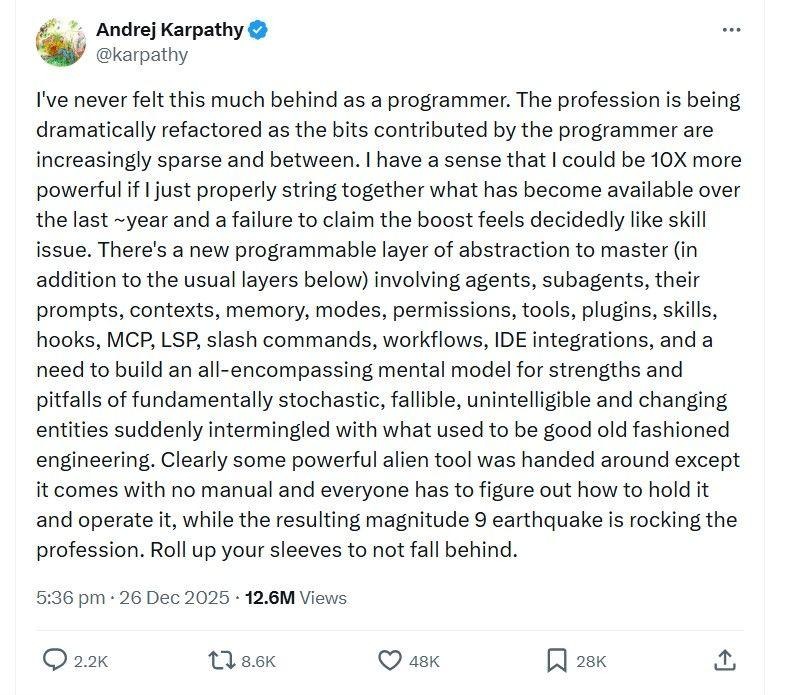Open the three-dot more options menu
This screenshot has height=695, width=798.
point(731,30)
